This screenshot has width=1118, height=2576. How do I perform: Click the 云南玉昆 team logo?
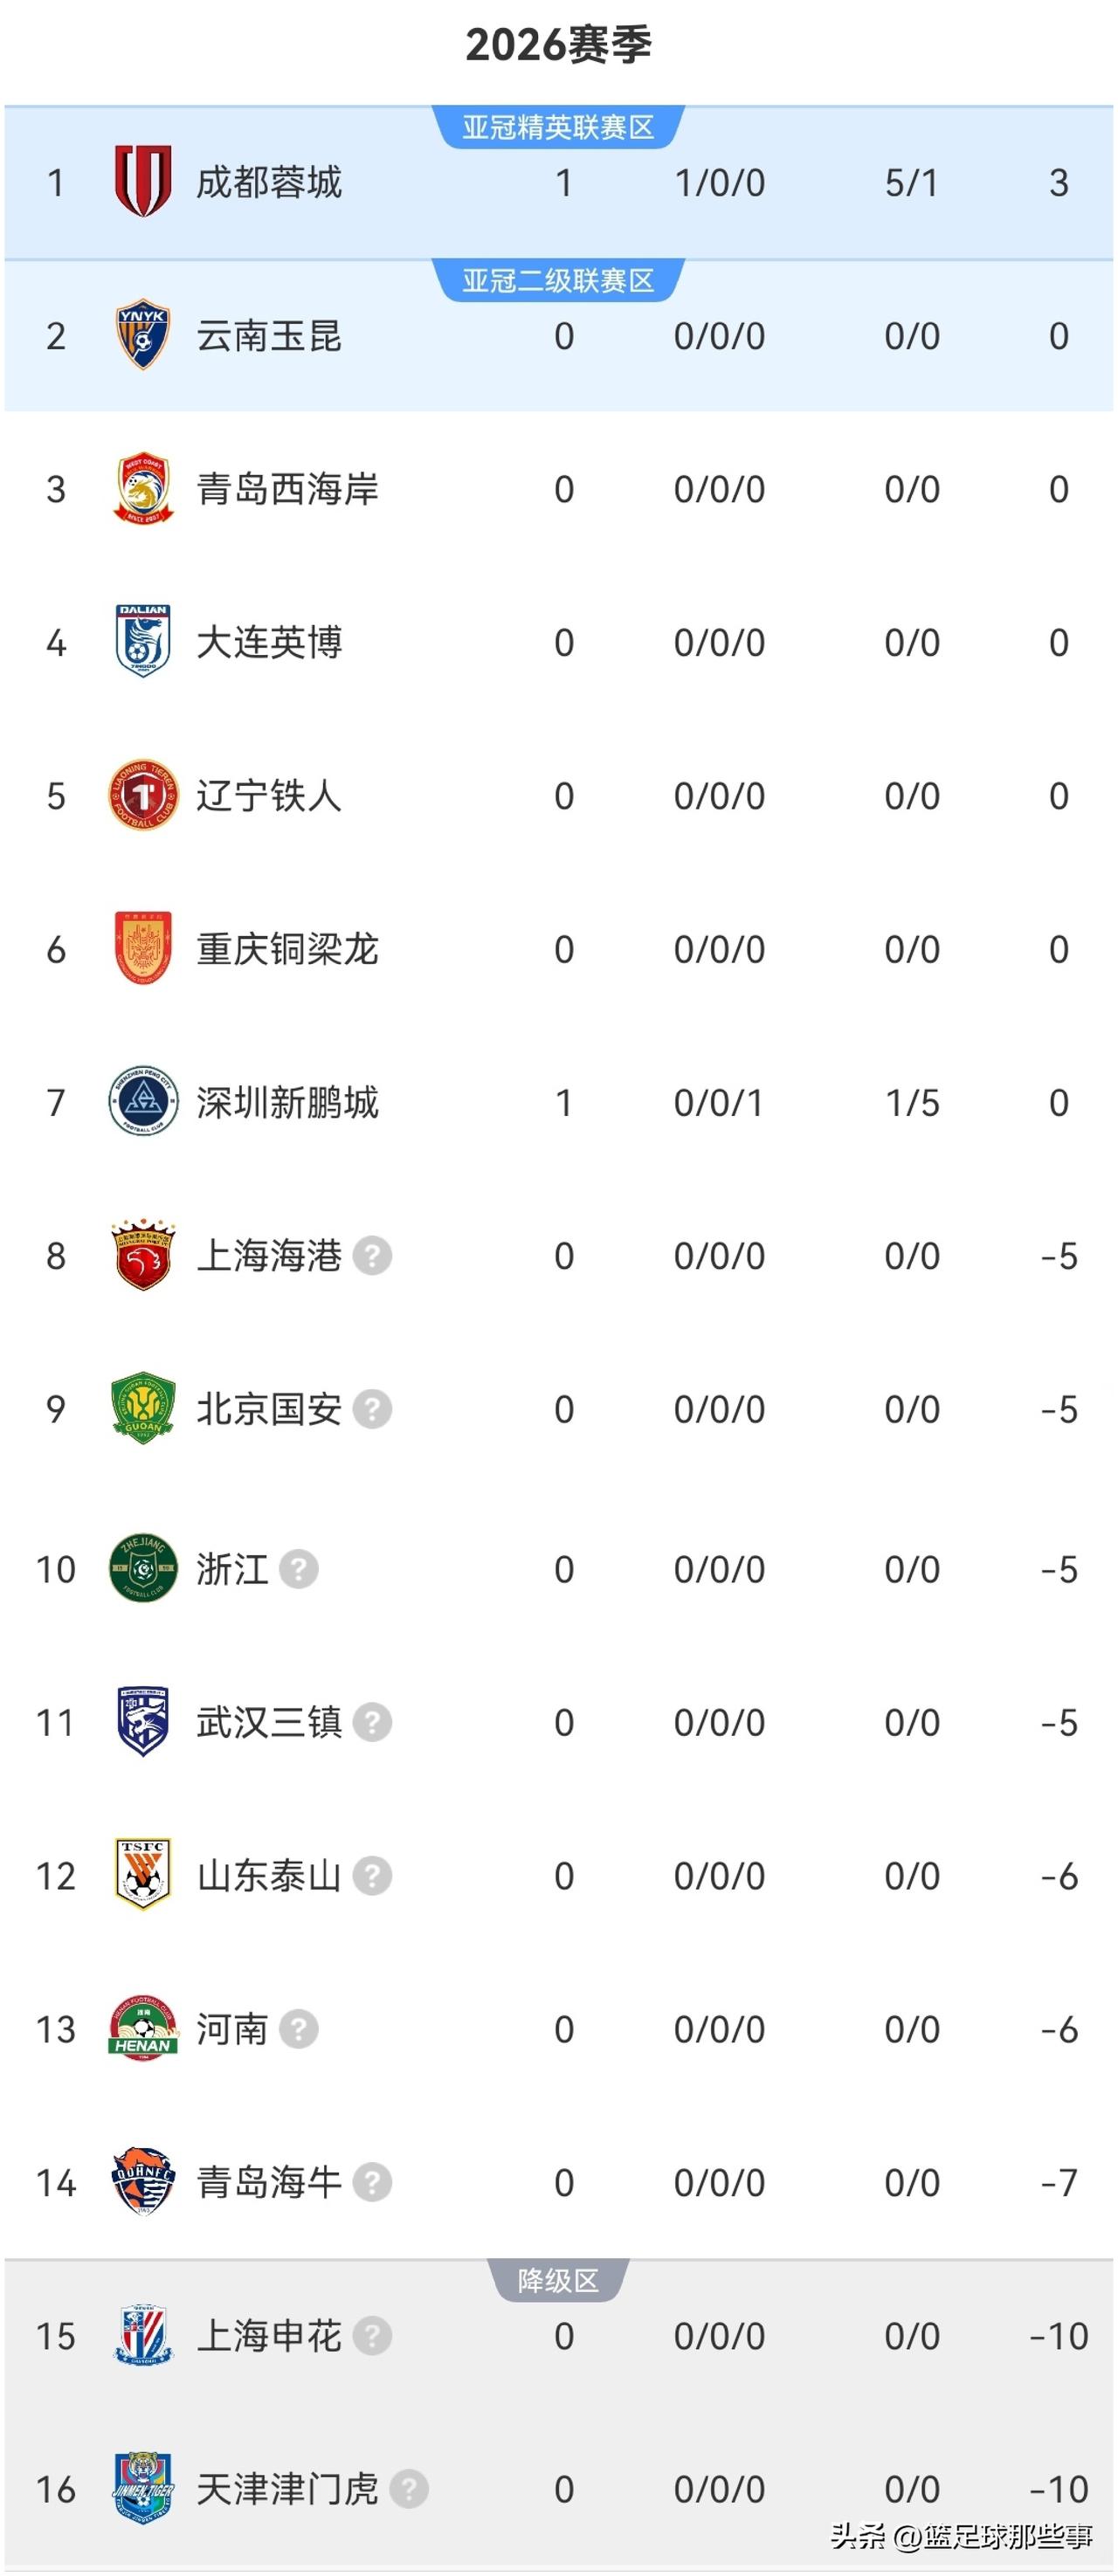click(143, 335)
